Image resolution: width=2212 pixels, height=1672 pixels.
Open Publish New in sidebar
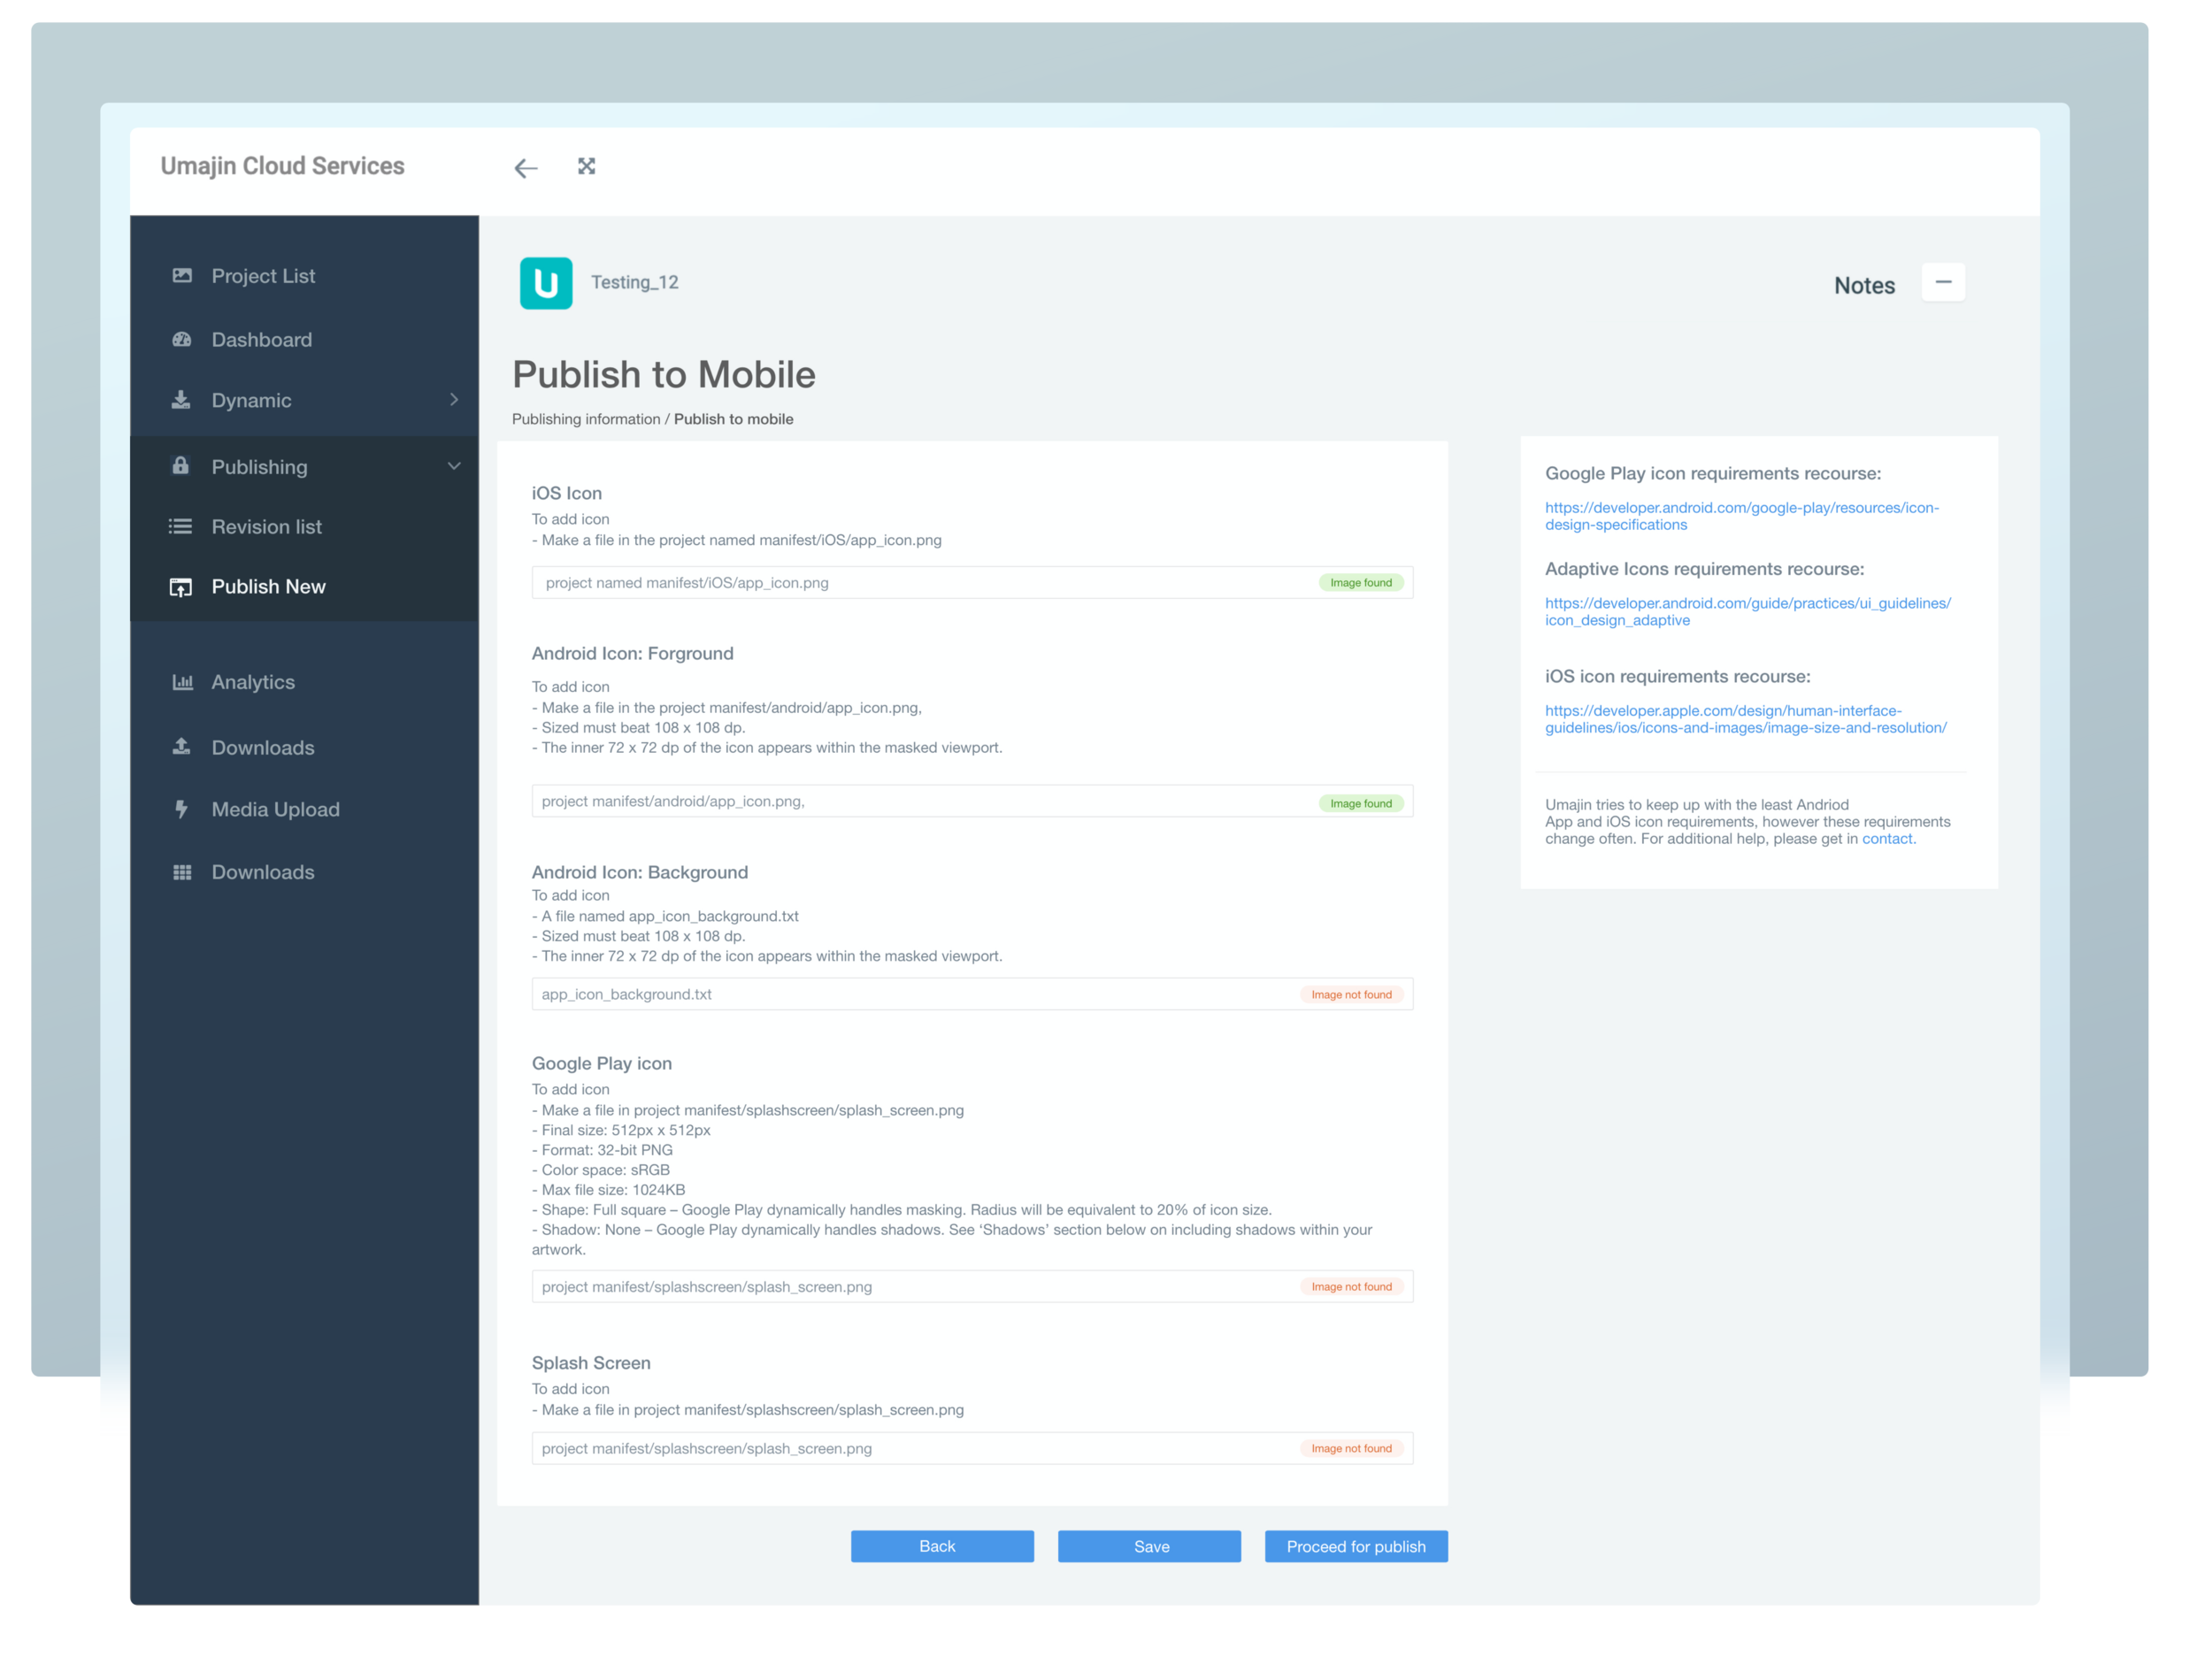(268, 587)
